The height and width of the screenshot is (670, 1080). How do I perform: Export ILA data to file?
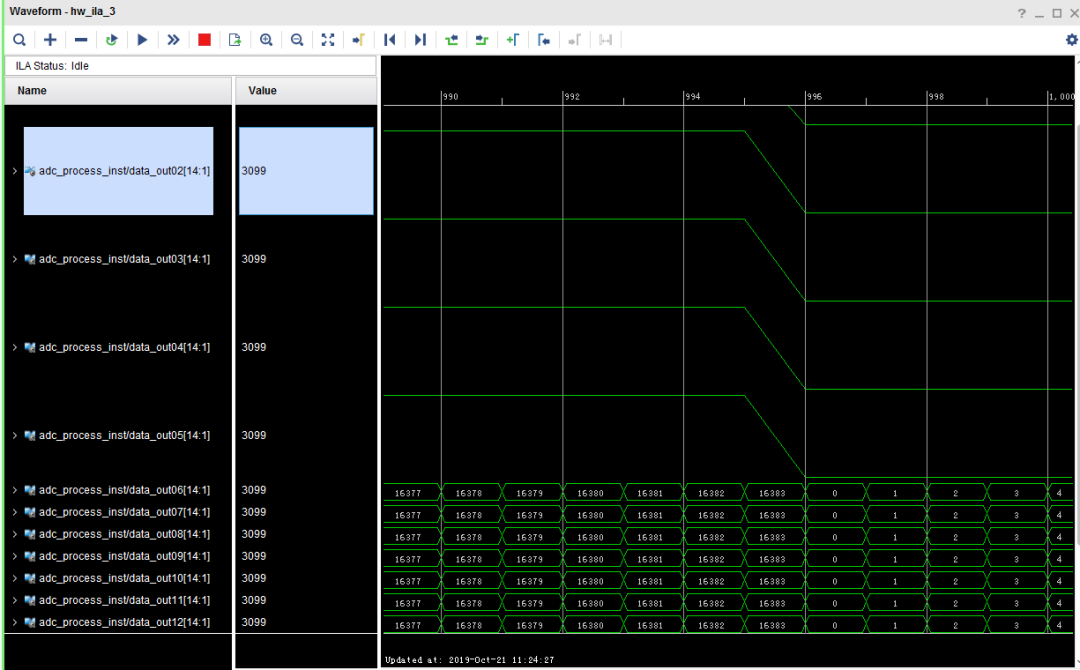coord(235,40)
